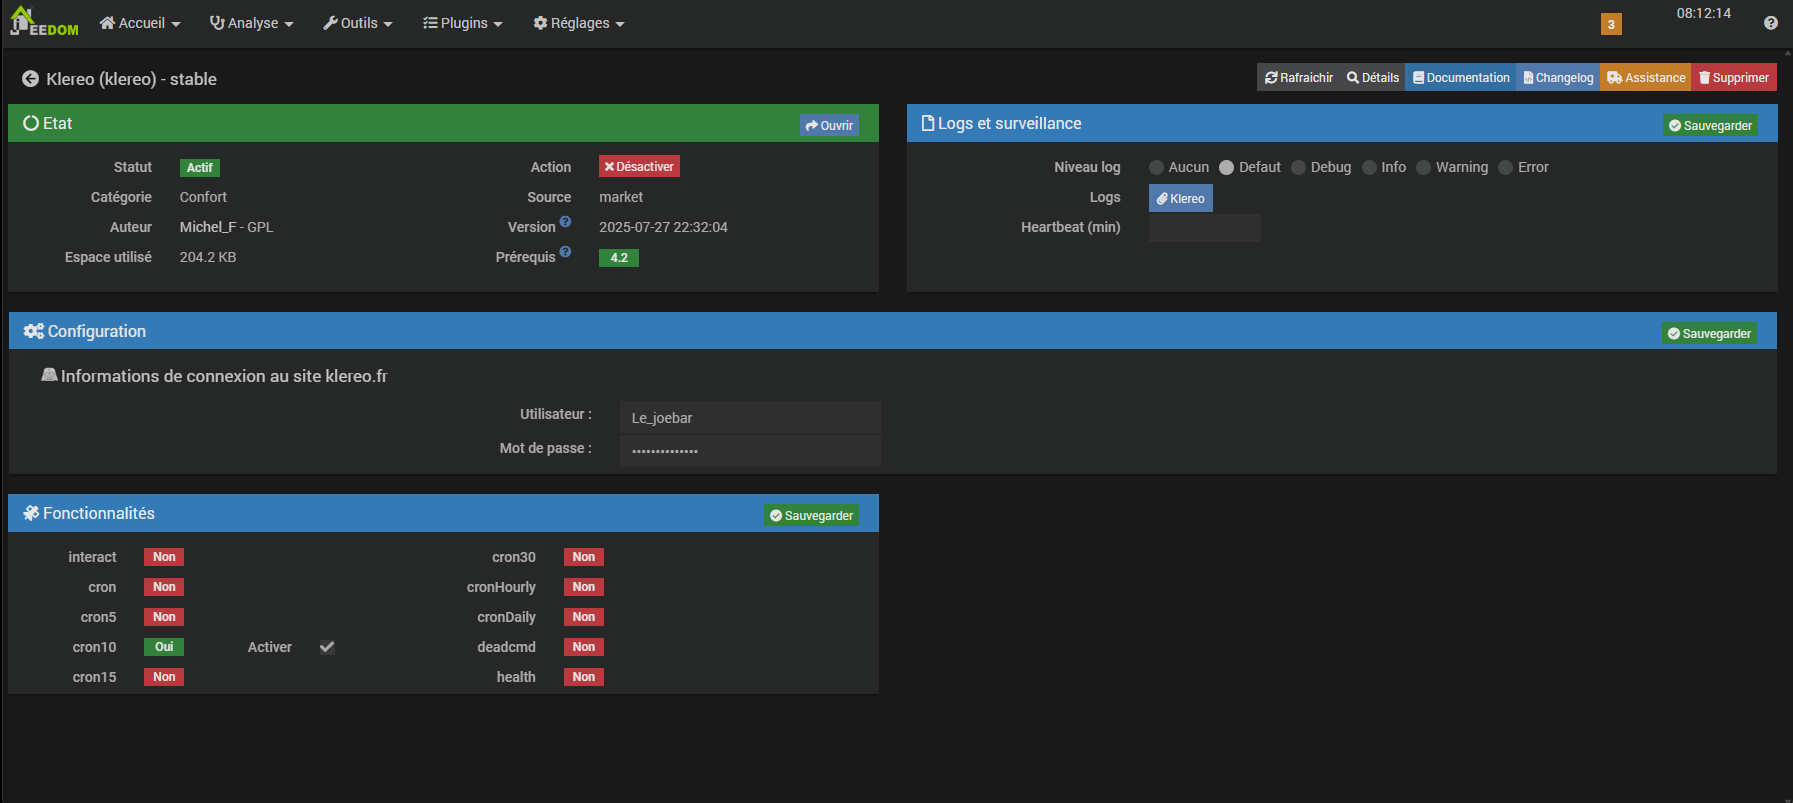The image size is (1793, 803).
Task: Open the Klereo log button
Action: [1181, 198]
